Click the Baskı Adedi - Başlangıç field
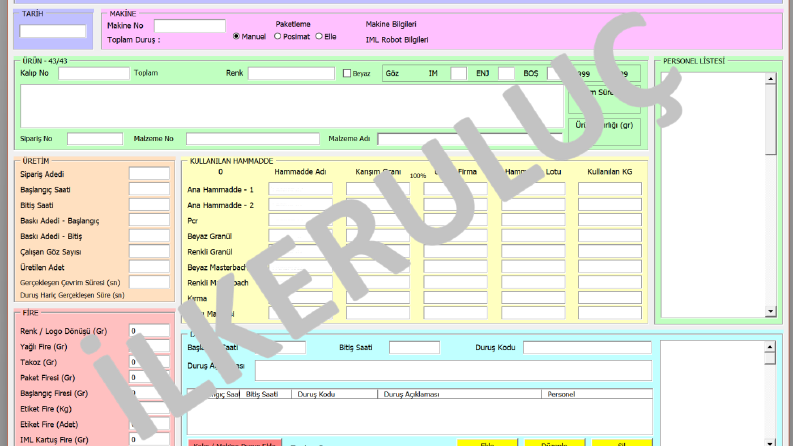 coord(149,220)
